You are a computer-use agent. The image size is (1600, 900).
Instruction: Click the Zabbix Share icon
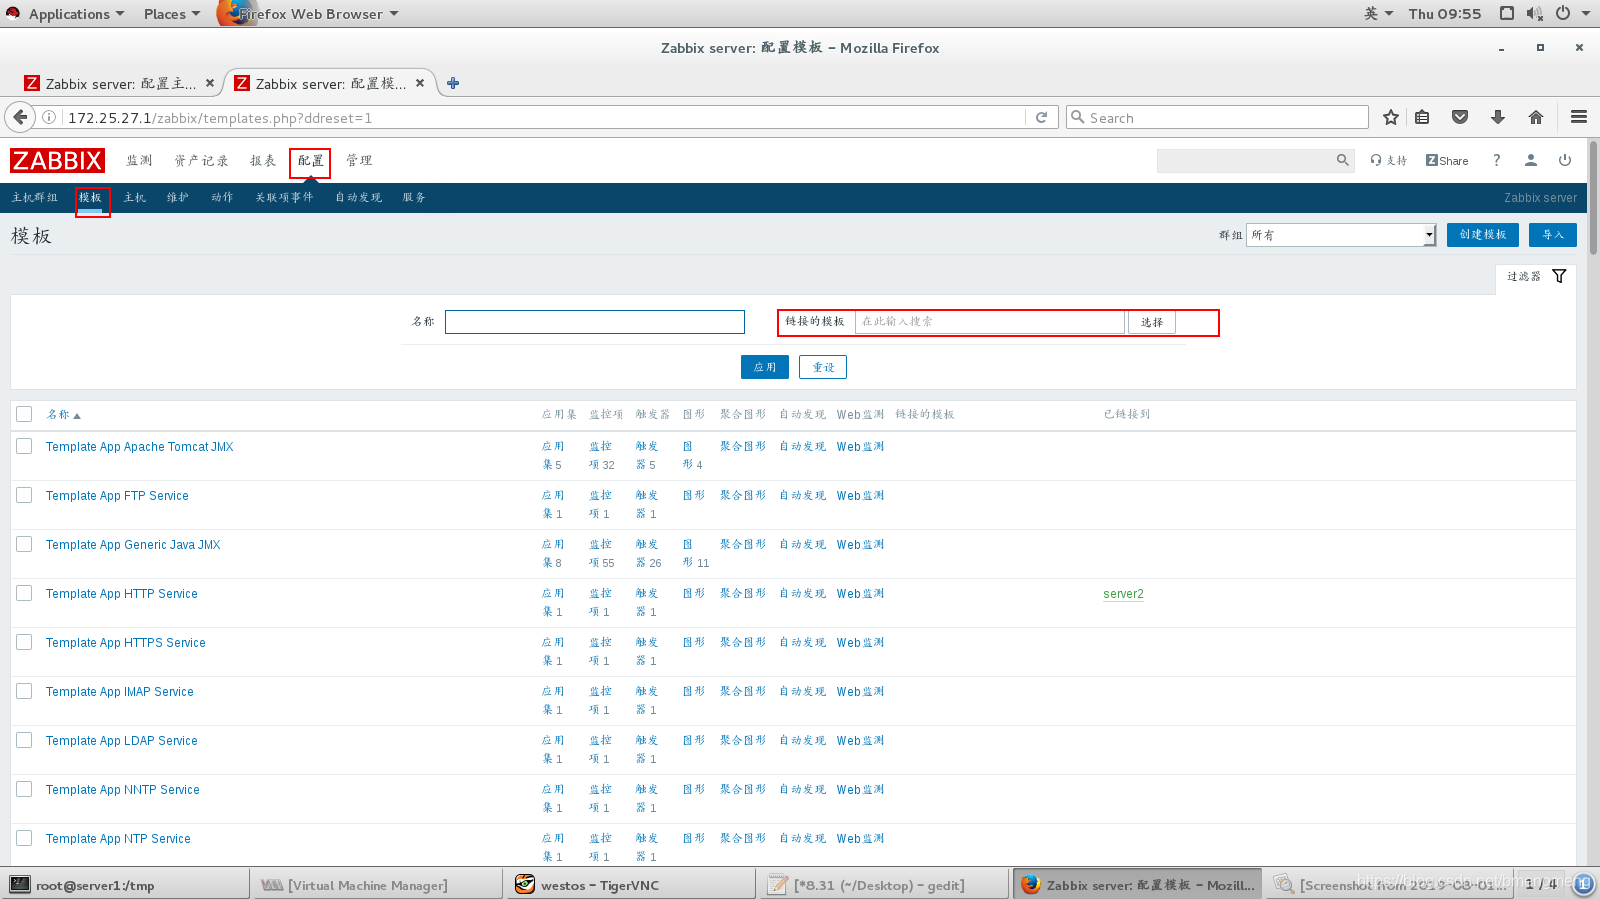[1447, 160]
